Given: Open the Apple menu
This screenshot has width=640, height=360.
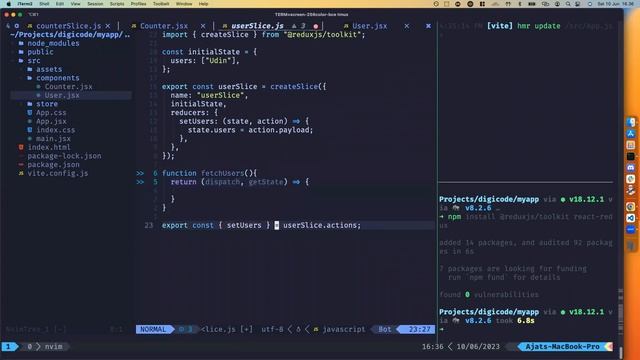Looking at the screenshot, I should pos(9,4).
